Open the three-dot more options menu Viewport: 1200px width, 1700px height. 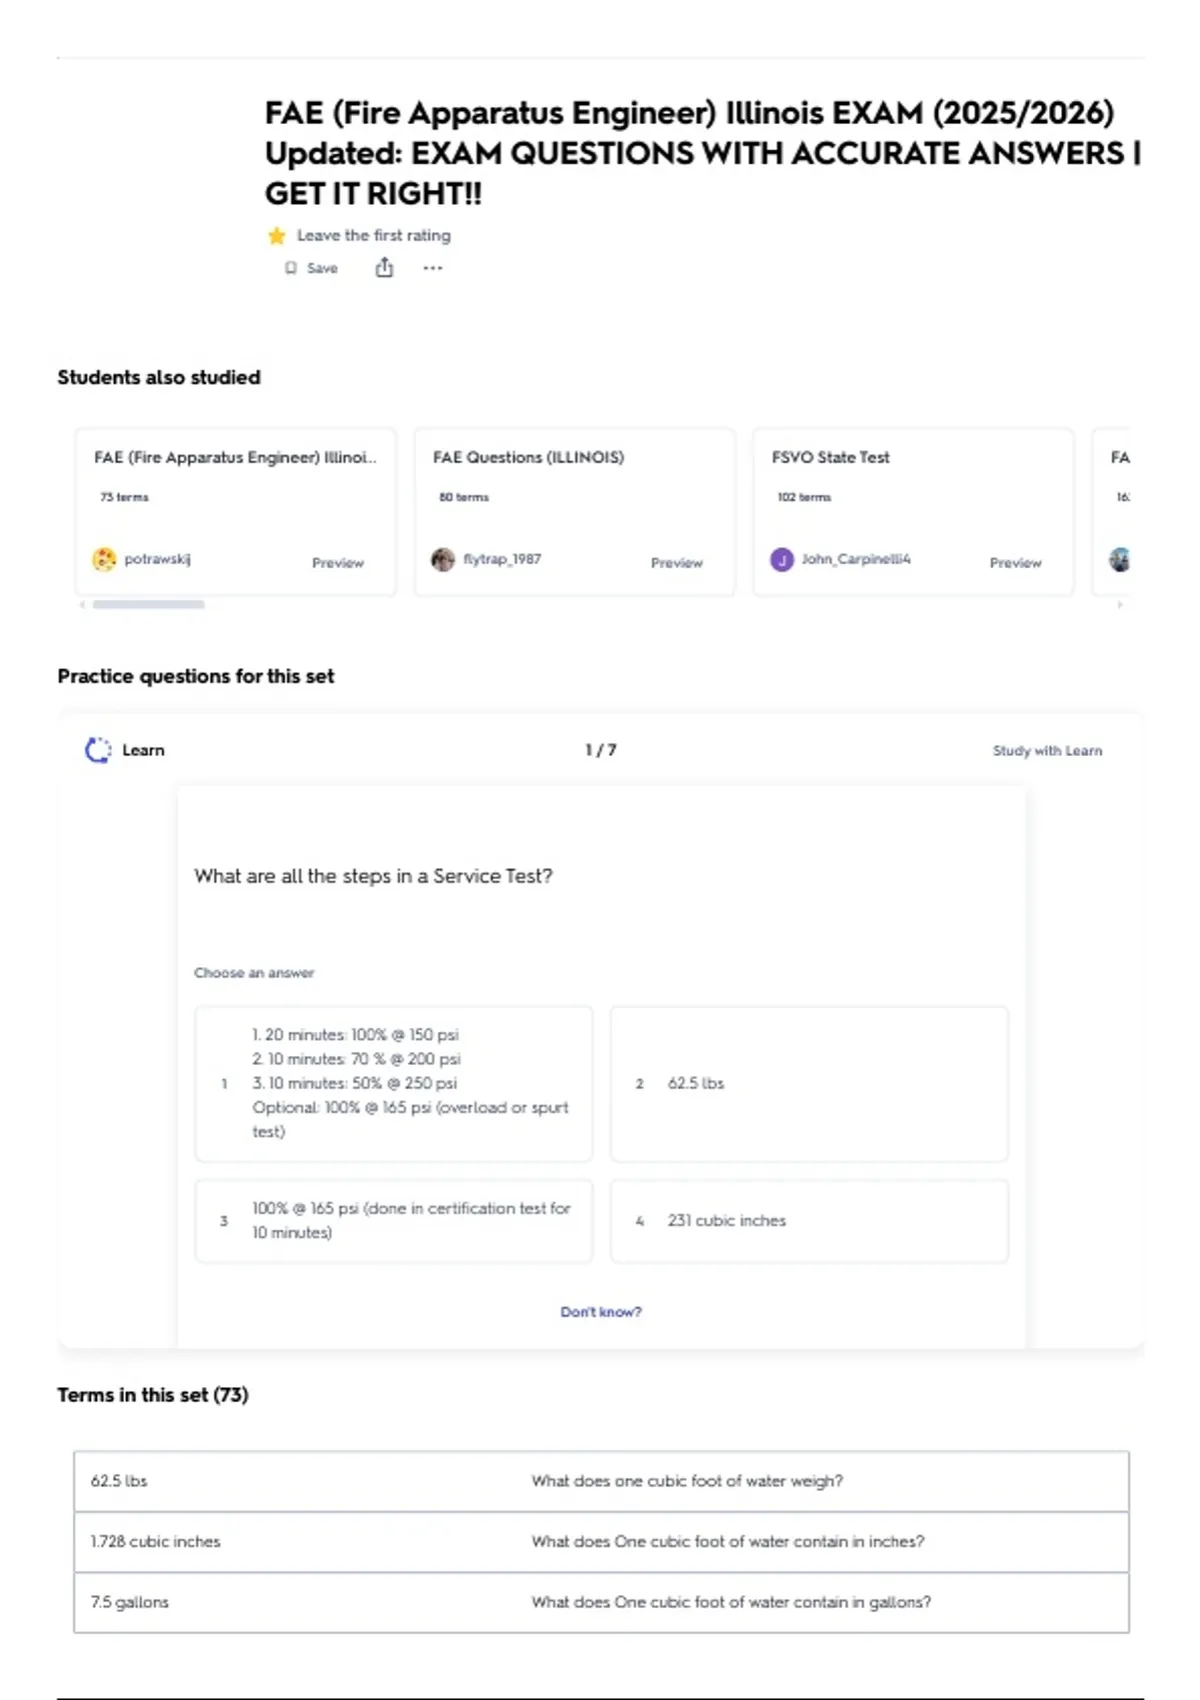click(x=432, y=268)
